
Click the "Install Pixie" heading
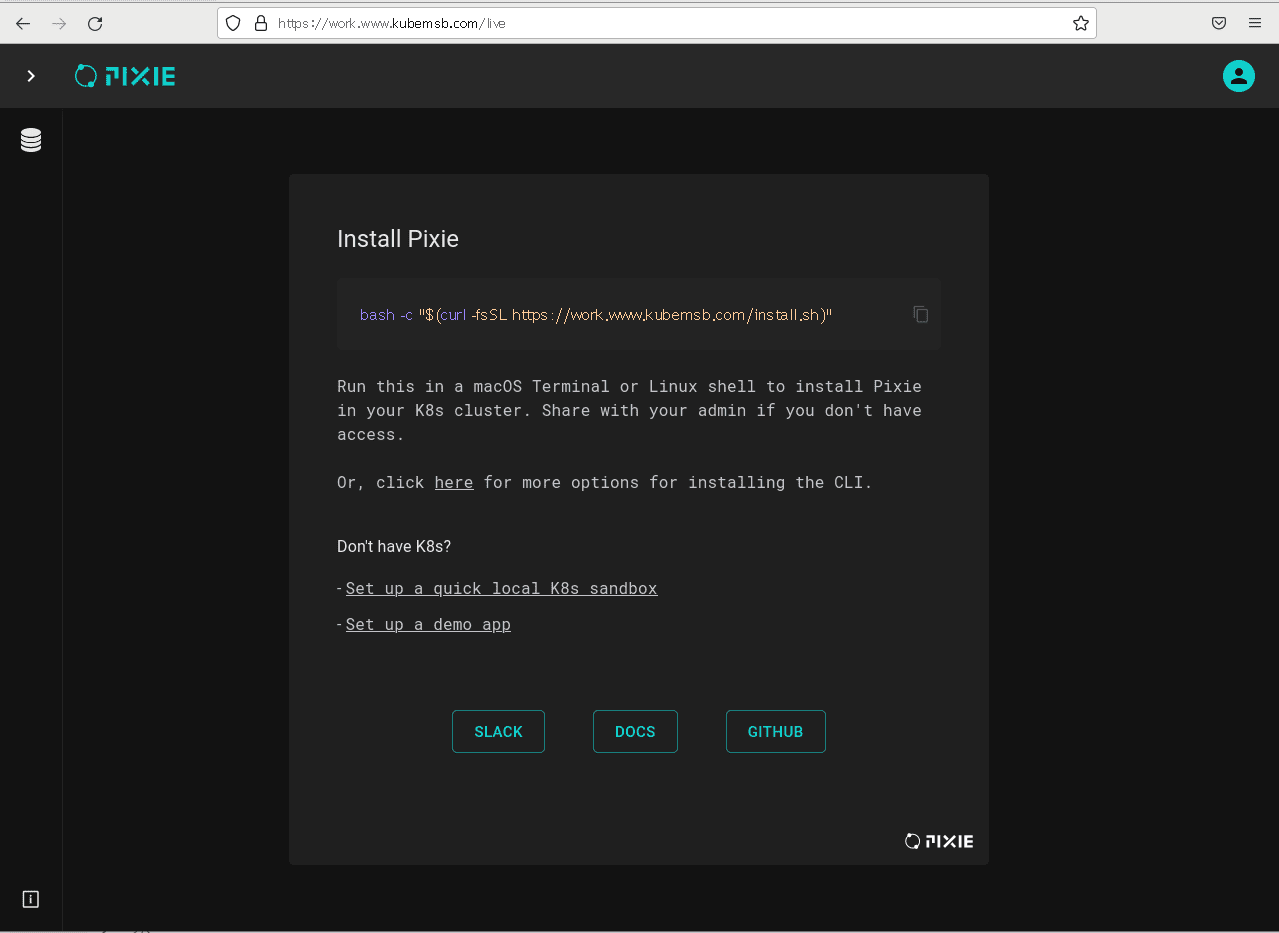(x=398, y=239)
